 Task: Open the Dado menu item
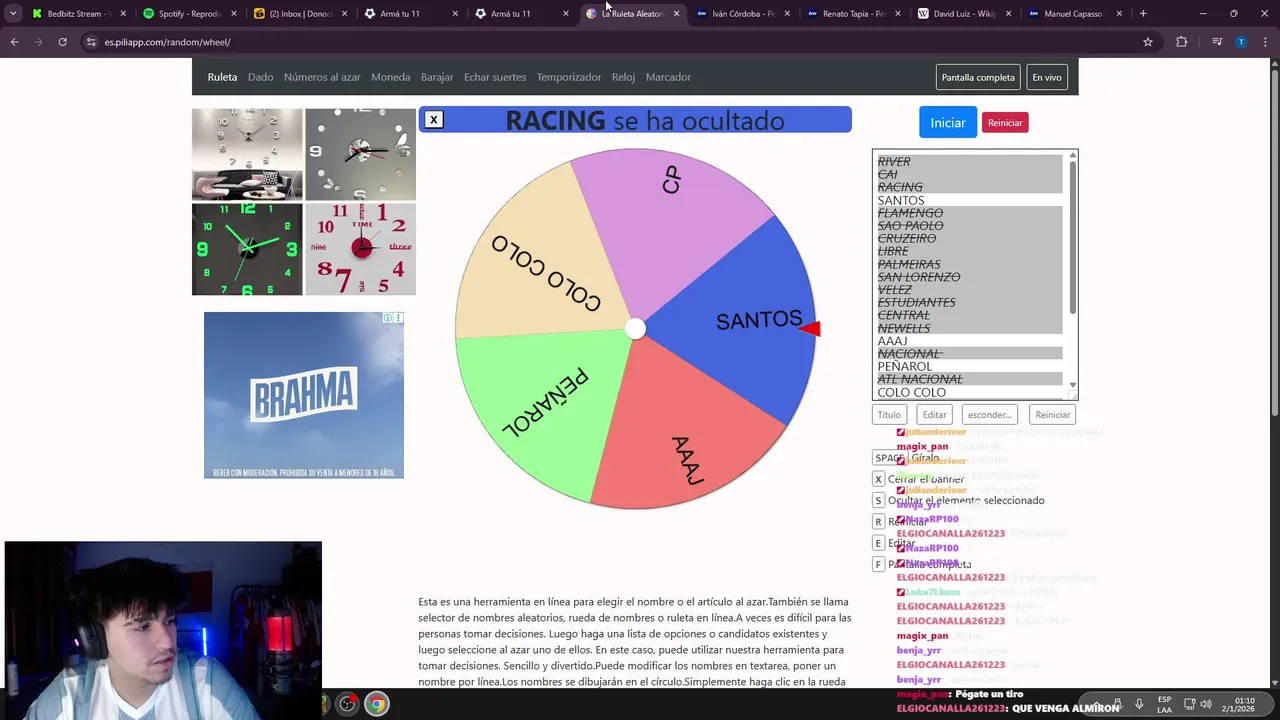click(x=260, y=77)
